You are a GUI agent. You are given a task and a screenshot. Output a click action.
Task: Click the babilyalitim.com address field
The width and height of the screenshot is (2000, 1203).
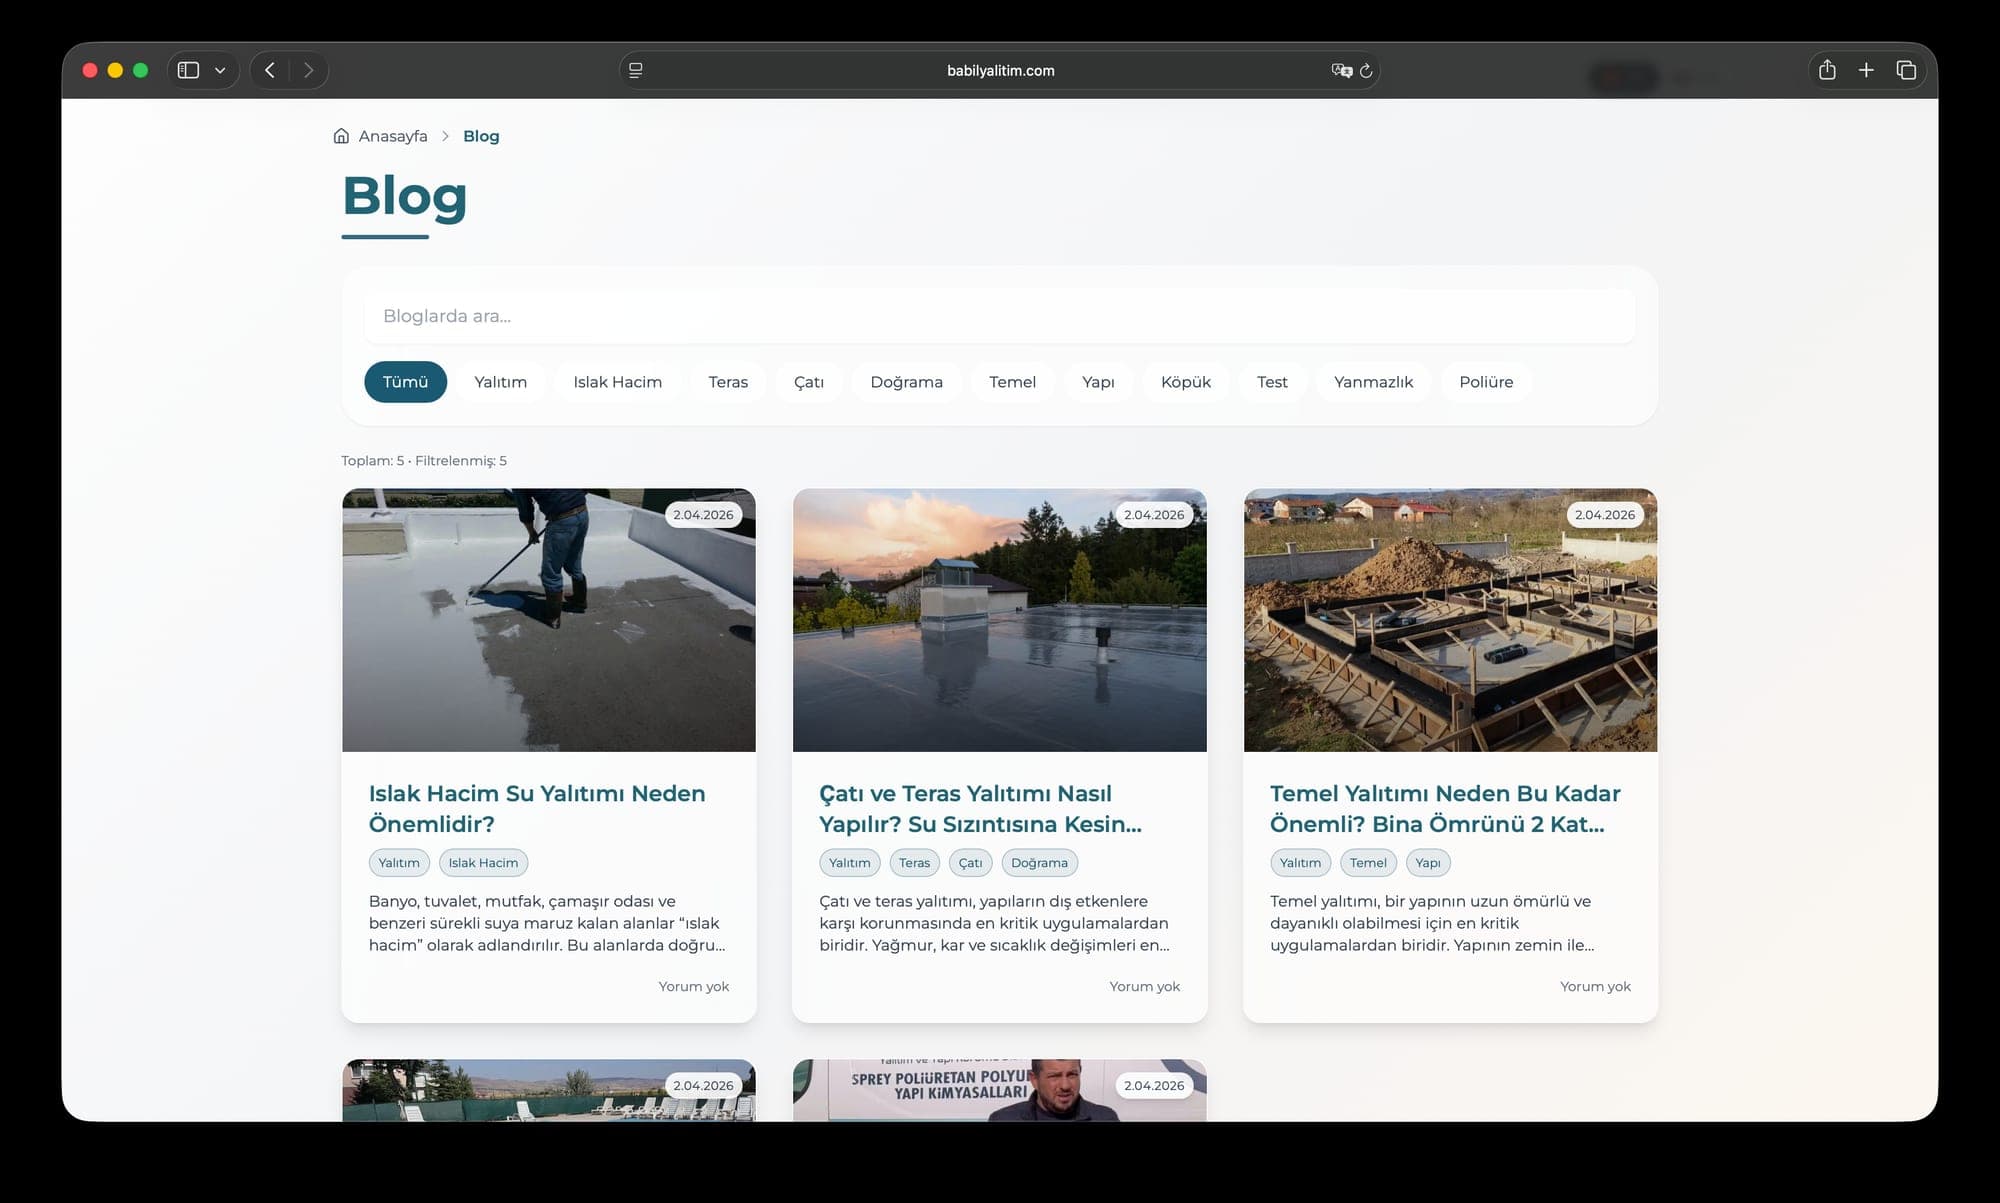(x=1000, y=70)
